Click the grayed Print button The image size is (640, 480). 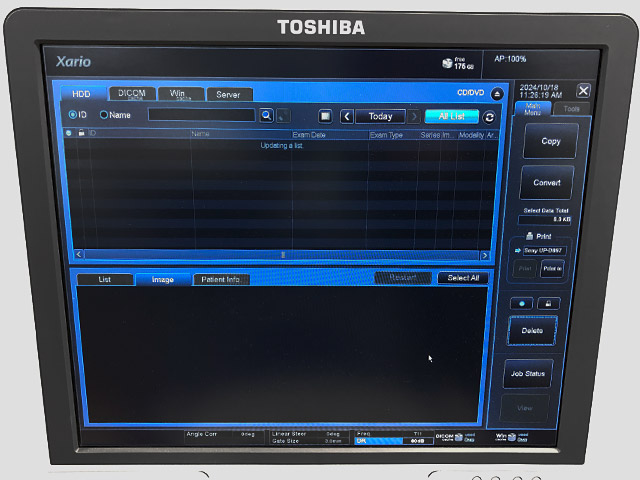(x=524, y=269)
